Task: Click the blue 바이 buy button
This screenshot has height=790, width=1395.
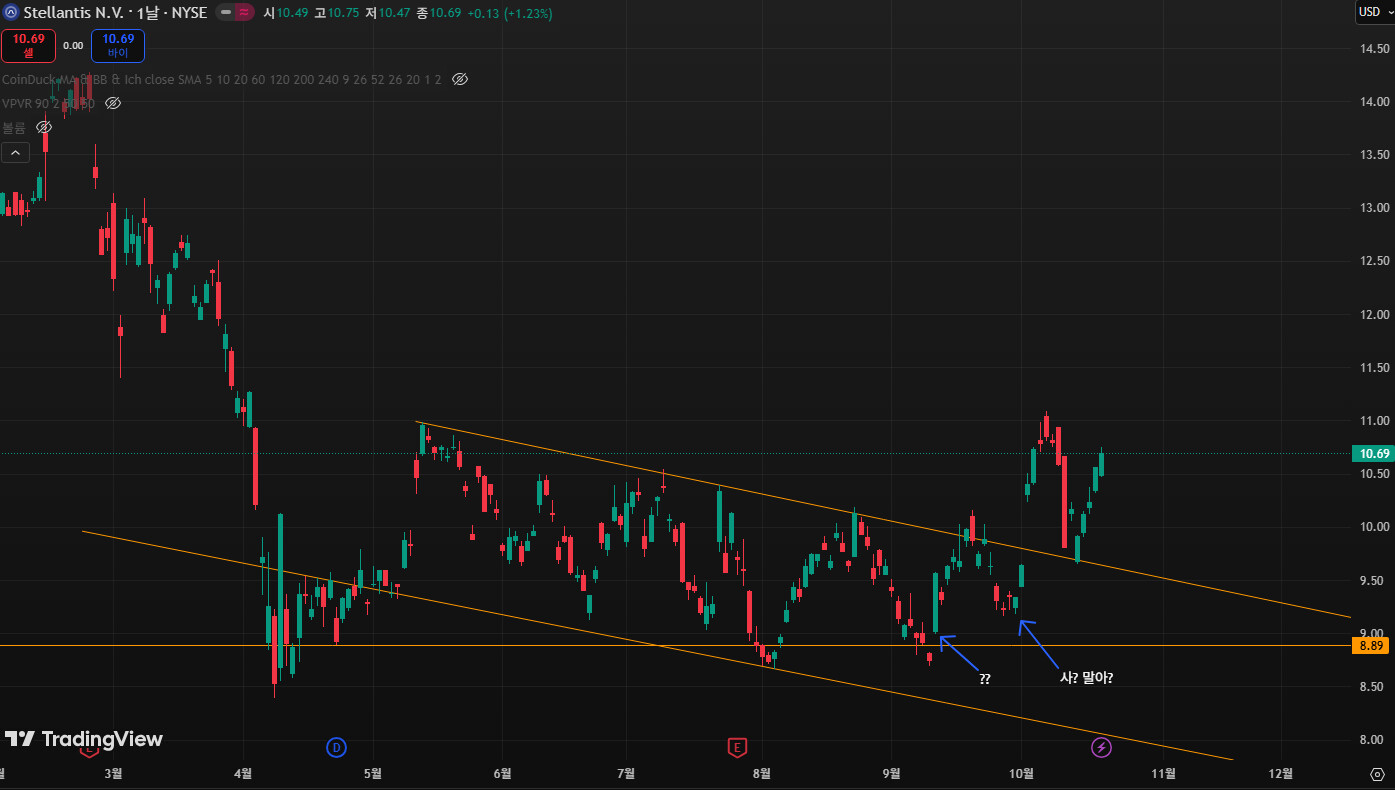Action: click(118, 46)
